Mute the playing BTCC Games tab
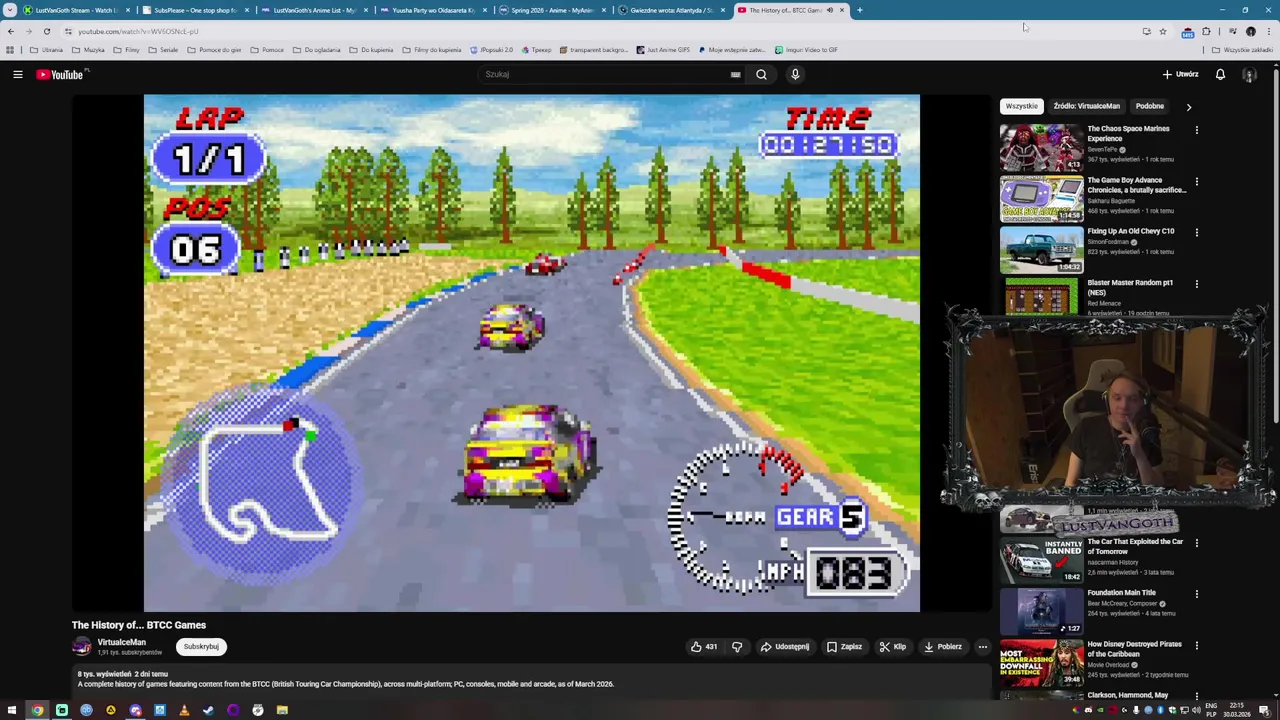The height and width of the screenshot is (720, 1280). (829, 10)
